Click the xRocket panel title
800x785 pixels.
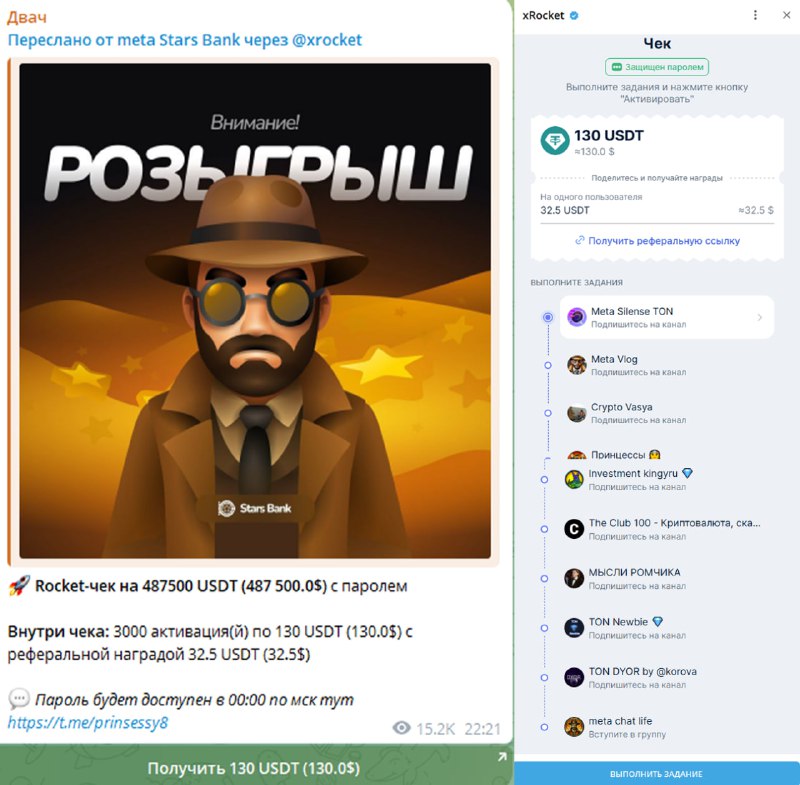coord(543,15)
